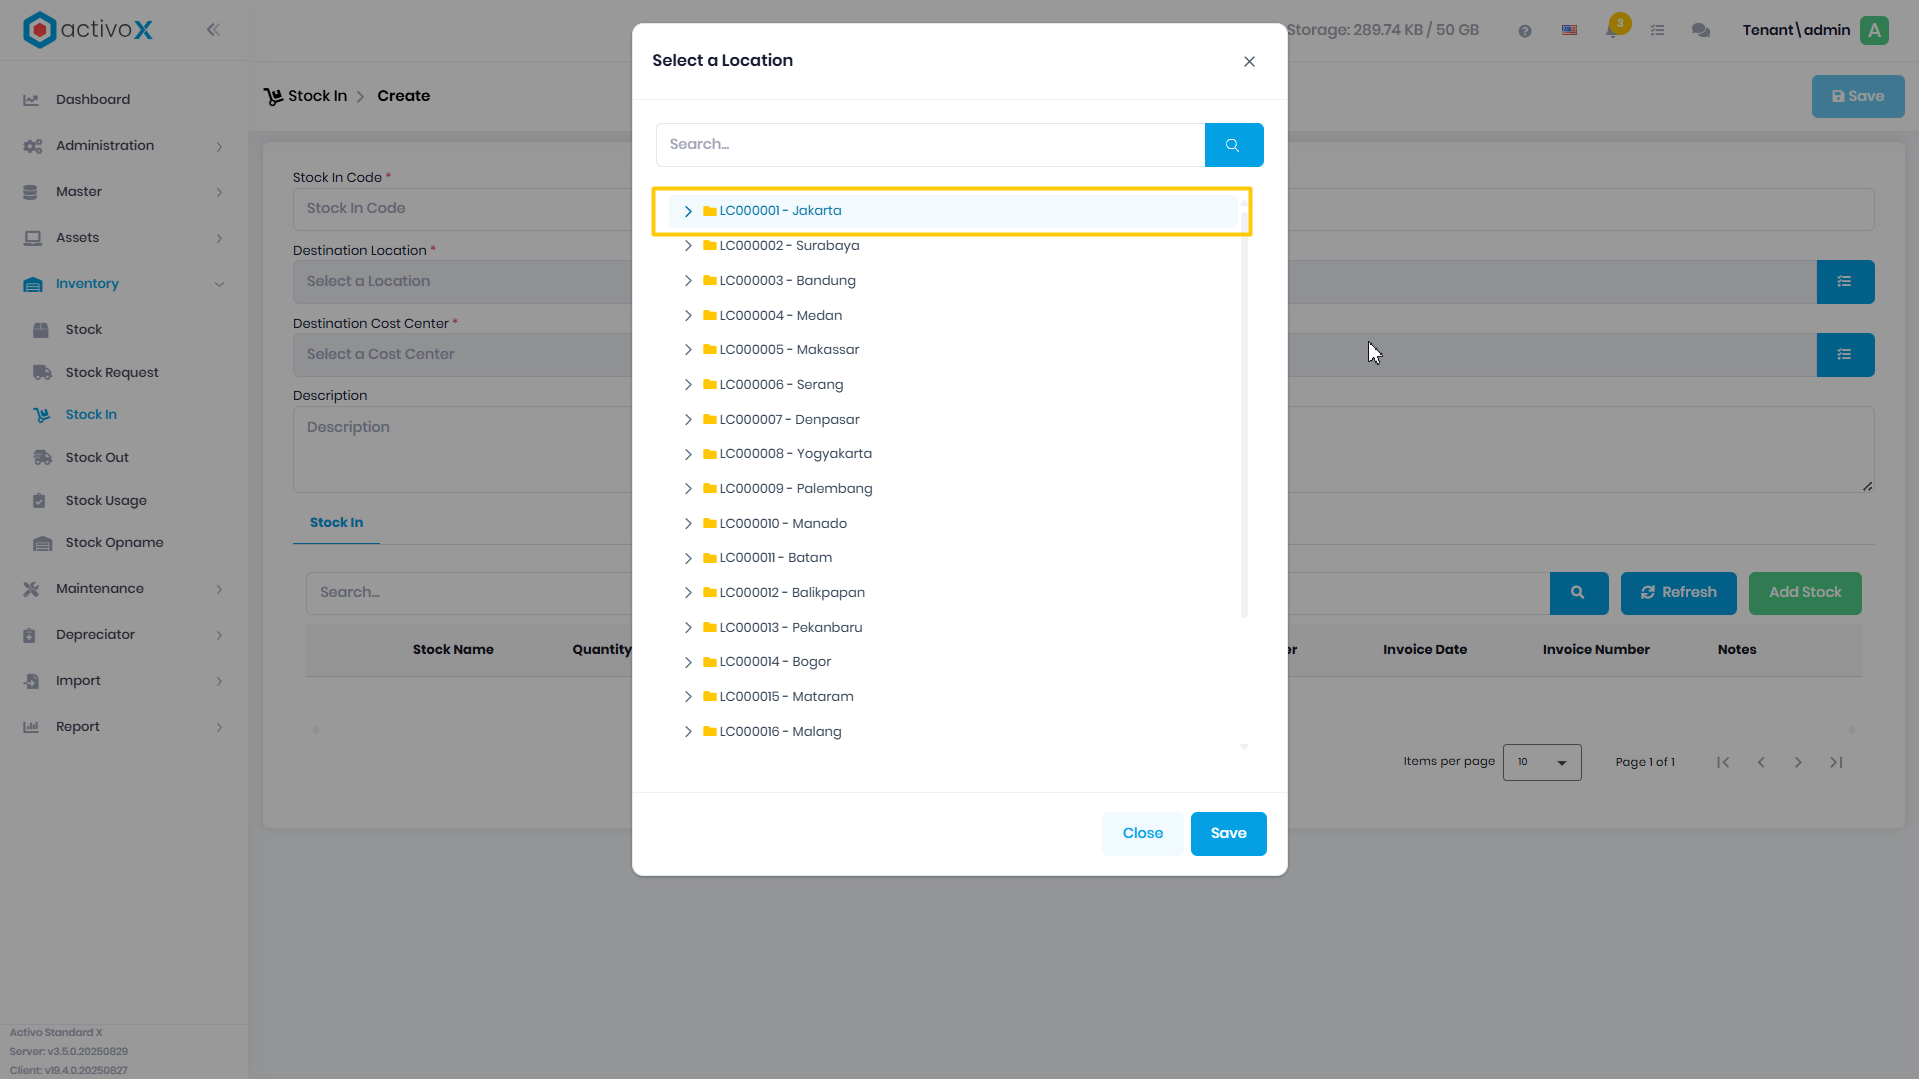The height and width of the screenshot is (1079, 1919).
Task: Open the language flag selector
Action: tap(1569, 31)
